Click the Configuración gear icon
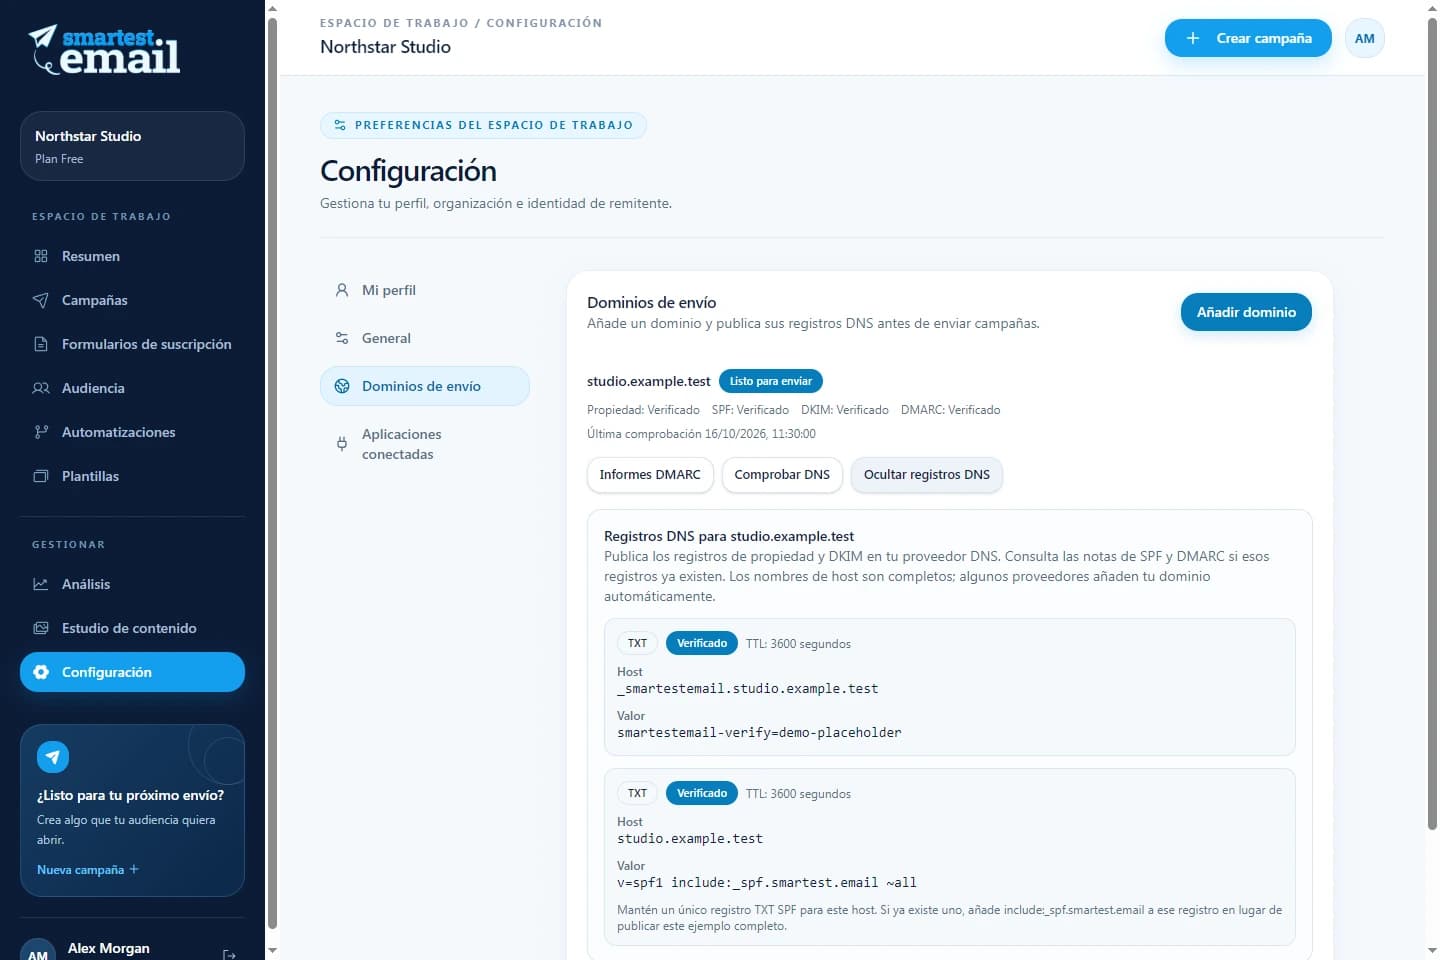This screenshot has width=1440, height=960. (41, 672)
